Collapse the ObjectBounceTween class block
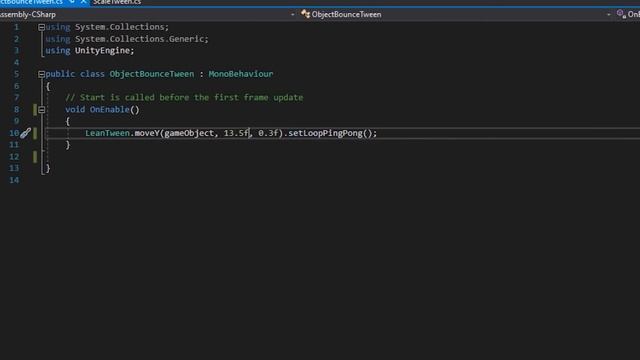This screenshot has width=640, height=360. [x=41, y=74]
